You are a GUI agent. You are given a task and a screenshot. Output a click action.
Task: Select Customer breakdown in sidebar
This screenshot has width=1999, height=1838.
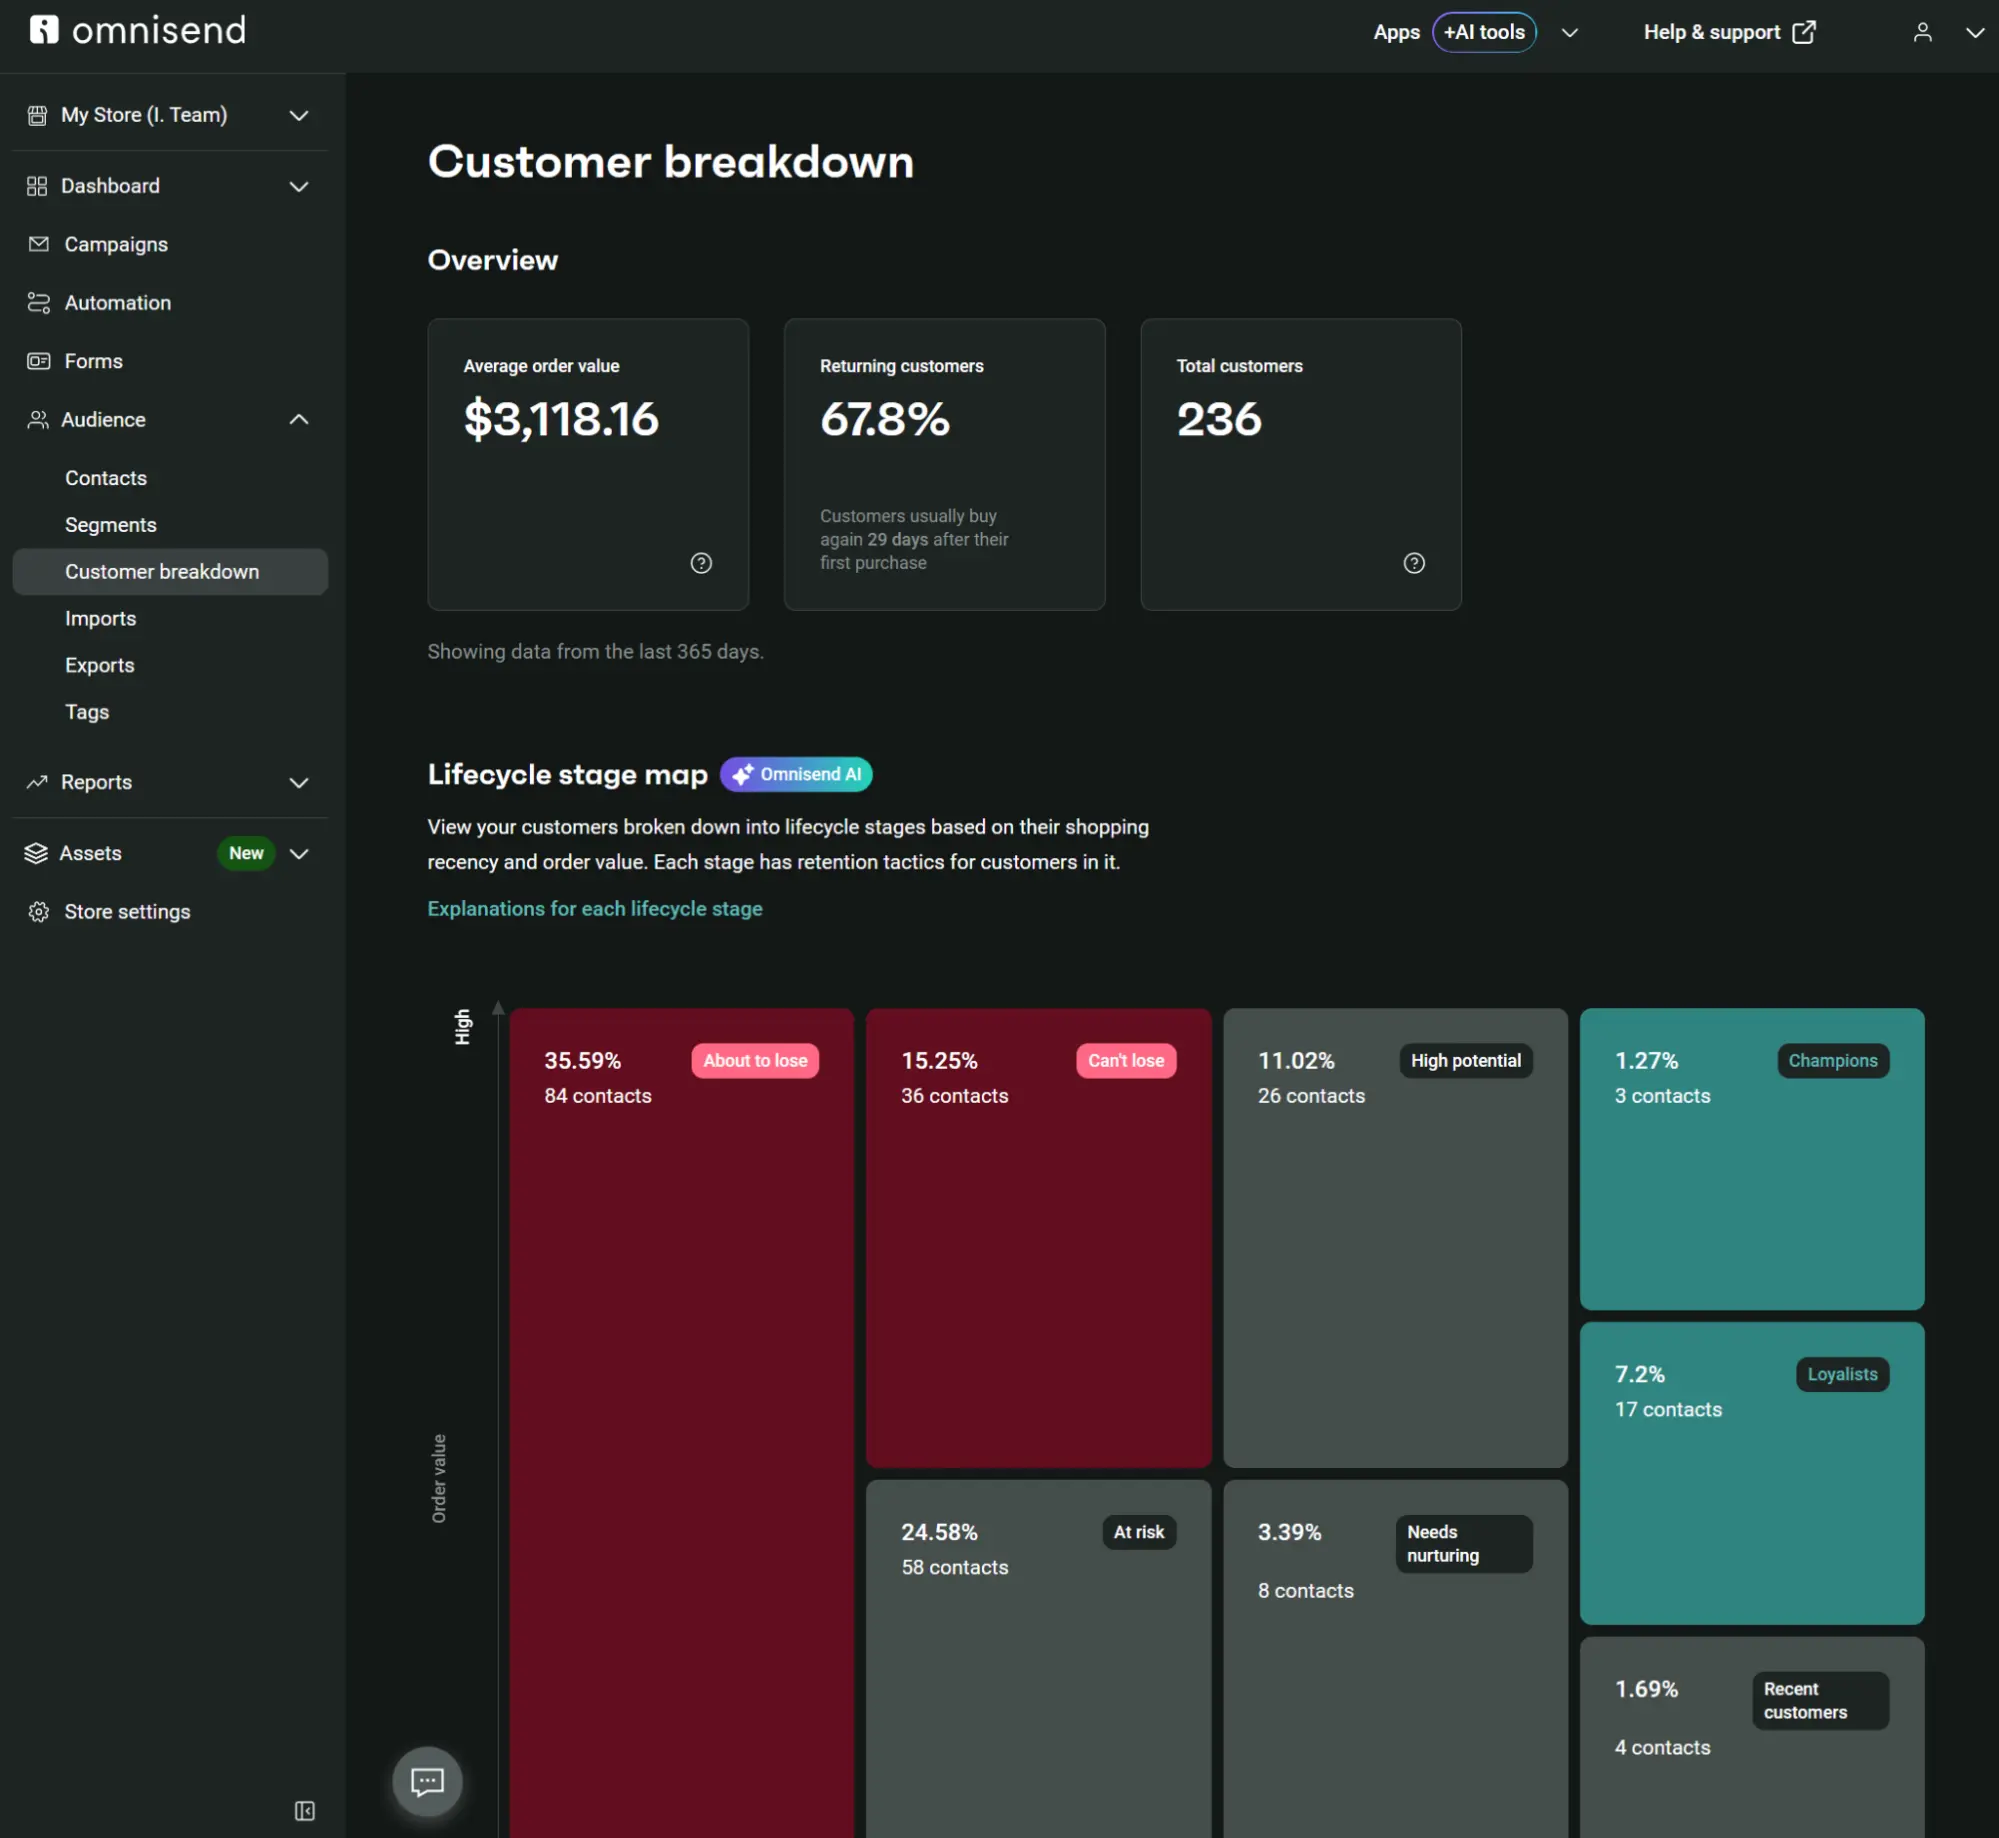(170, 572)
